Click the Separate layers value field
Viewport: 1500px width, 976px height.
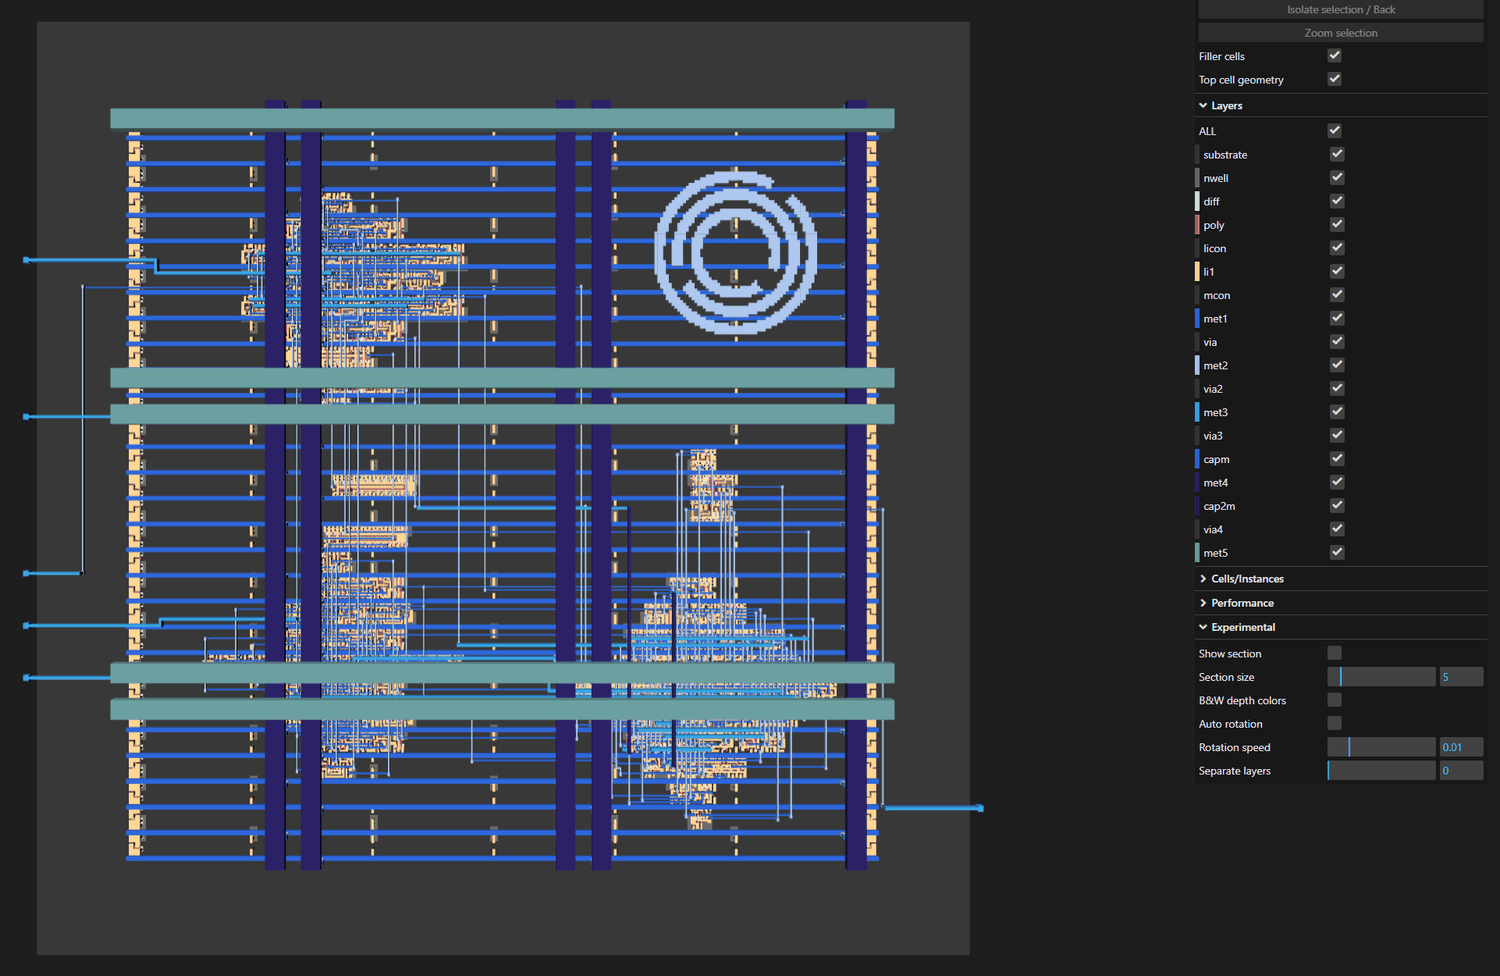click(1461, 770)
